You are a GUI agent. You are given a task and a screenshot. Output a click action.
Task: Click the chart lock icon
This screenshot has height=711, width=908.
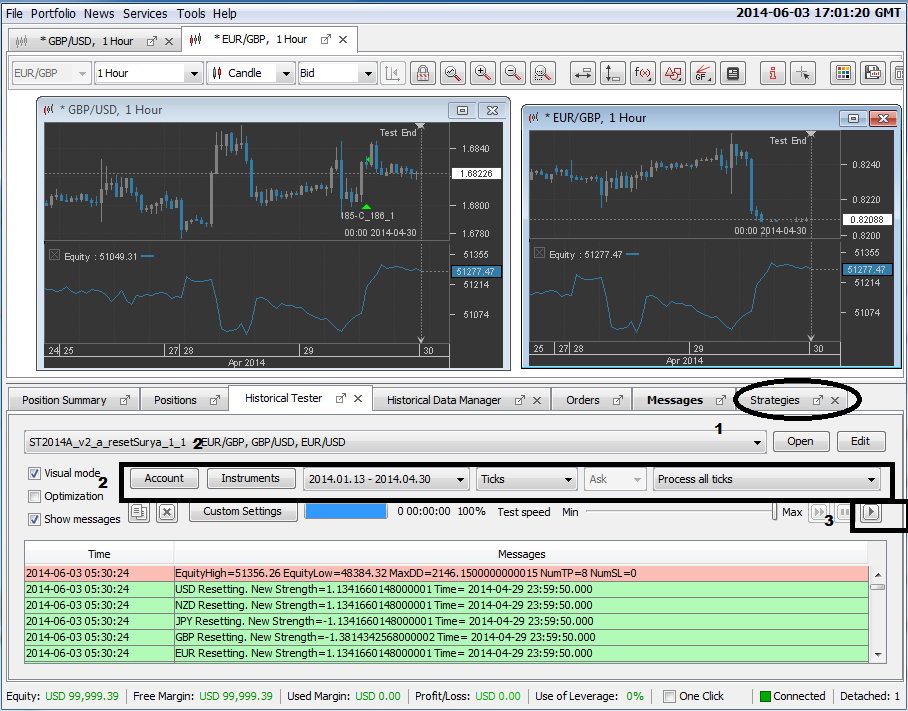423,73
